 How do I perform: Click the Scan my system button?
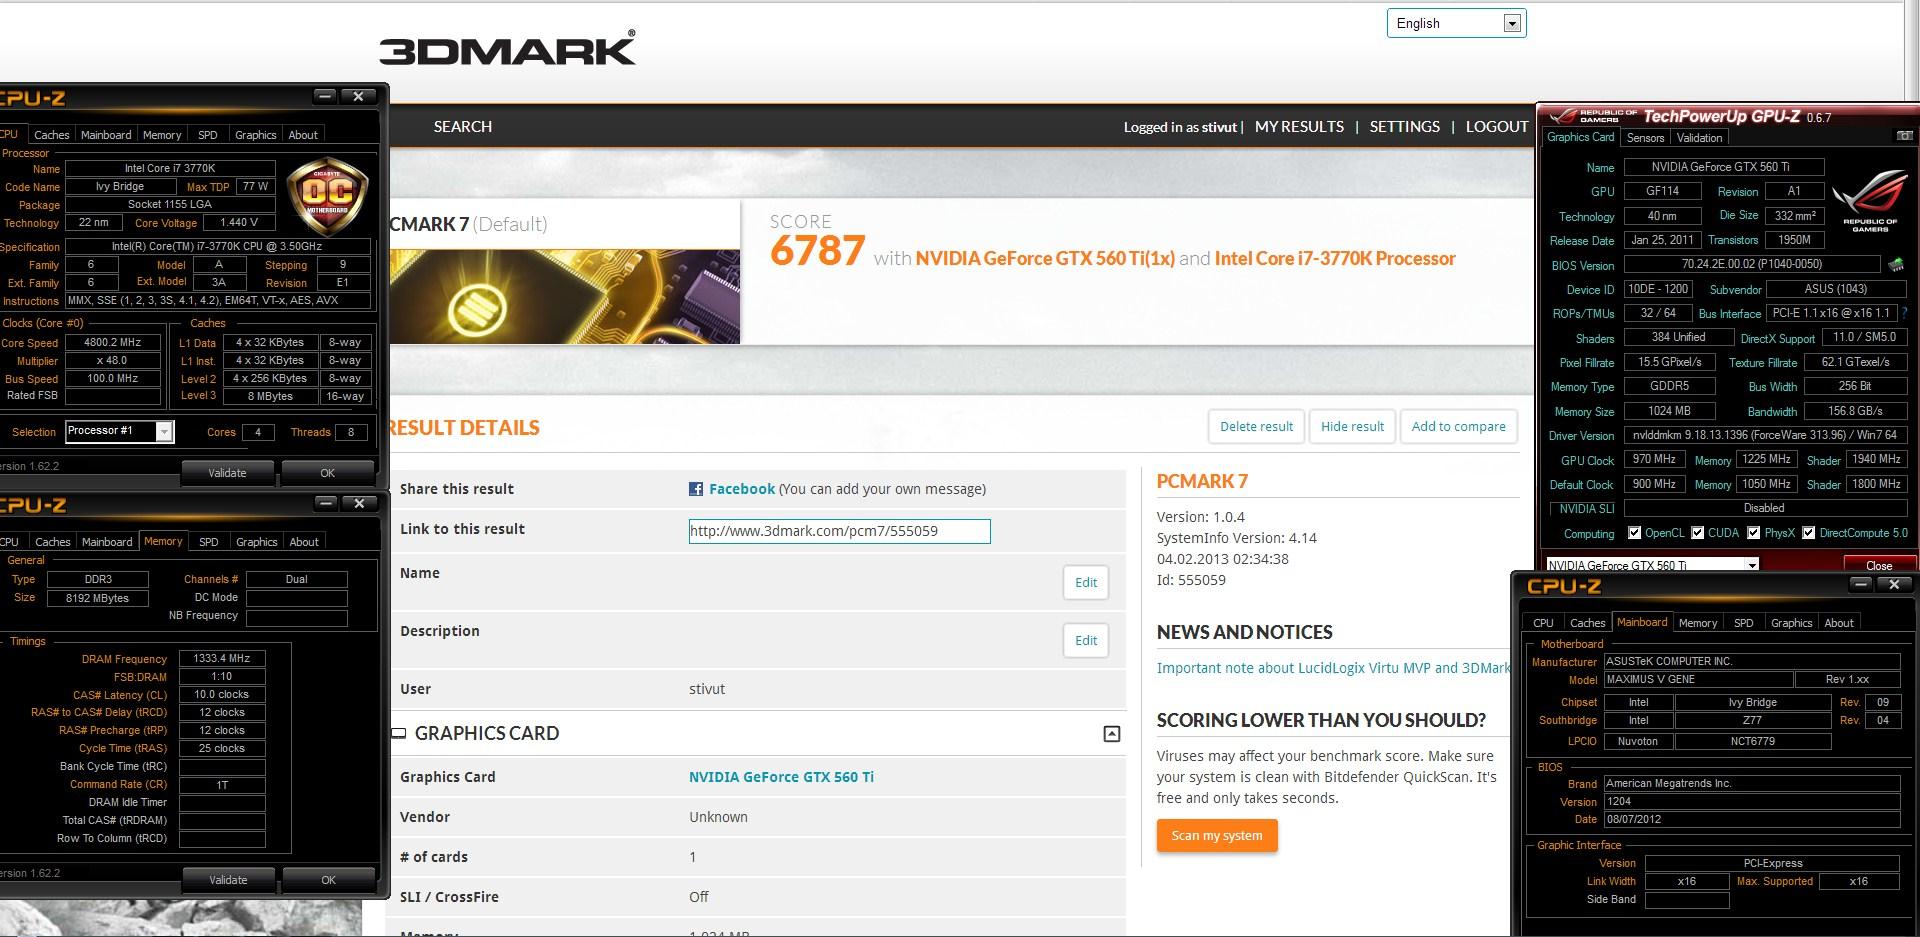(x=1217, y=836)
